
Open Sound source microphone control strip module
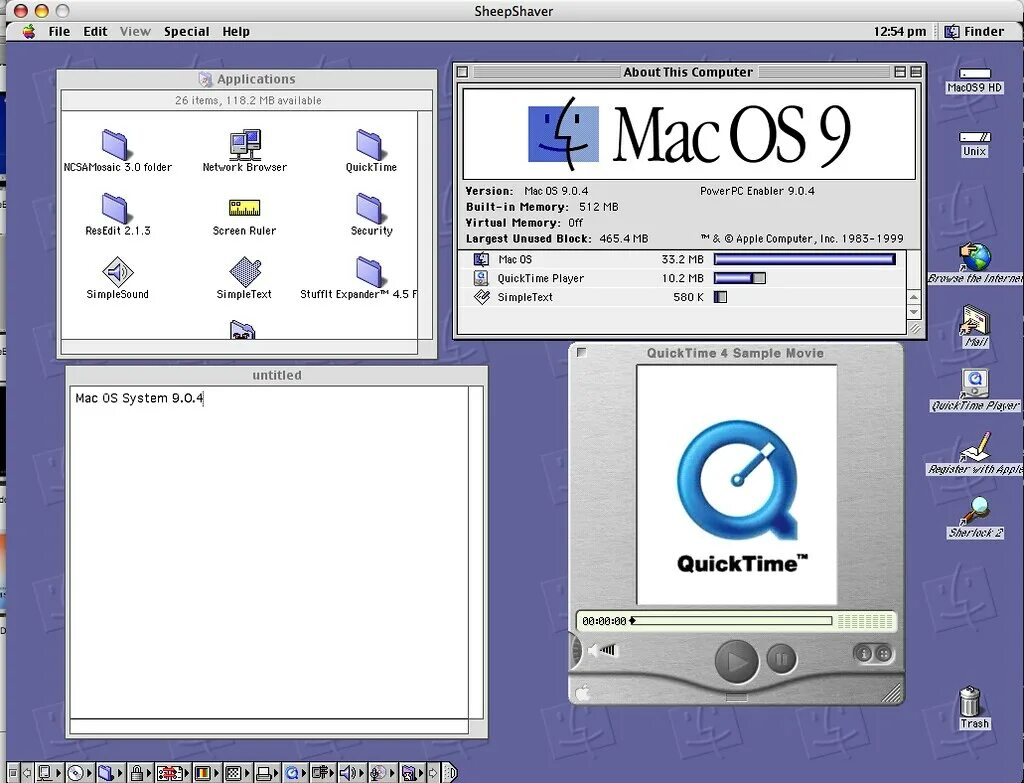[383, 773]
